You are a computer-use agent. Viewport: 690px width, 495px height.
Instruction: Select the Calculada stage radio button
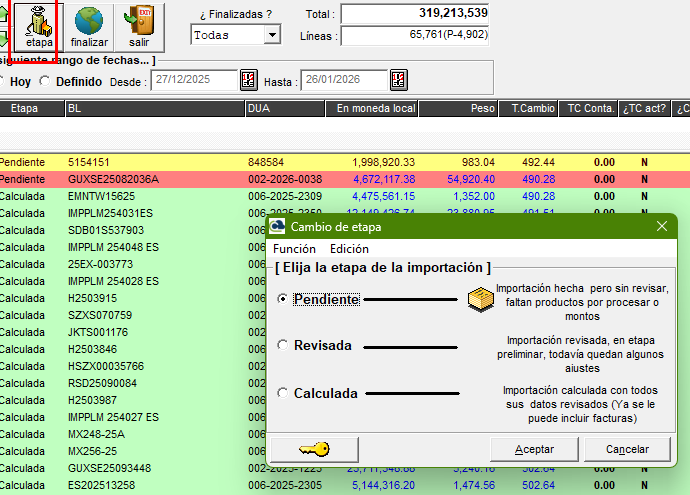(x=283, y=394)
